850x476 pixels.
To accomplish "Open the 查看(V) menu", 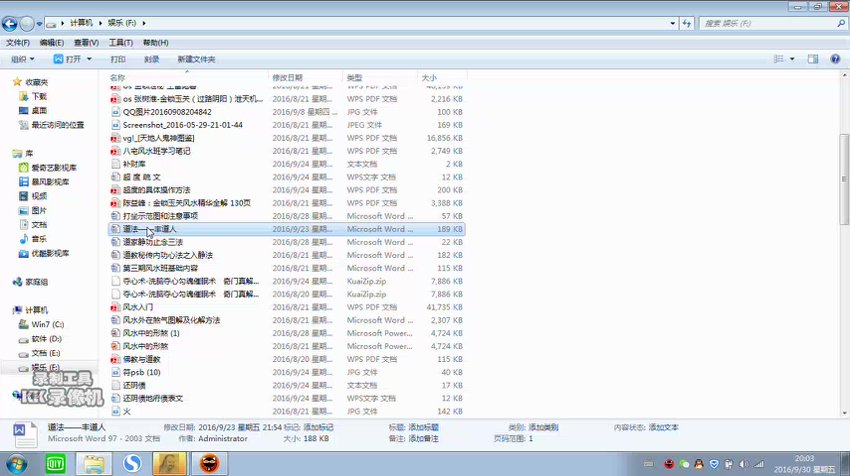I will 86,42.
